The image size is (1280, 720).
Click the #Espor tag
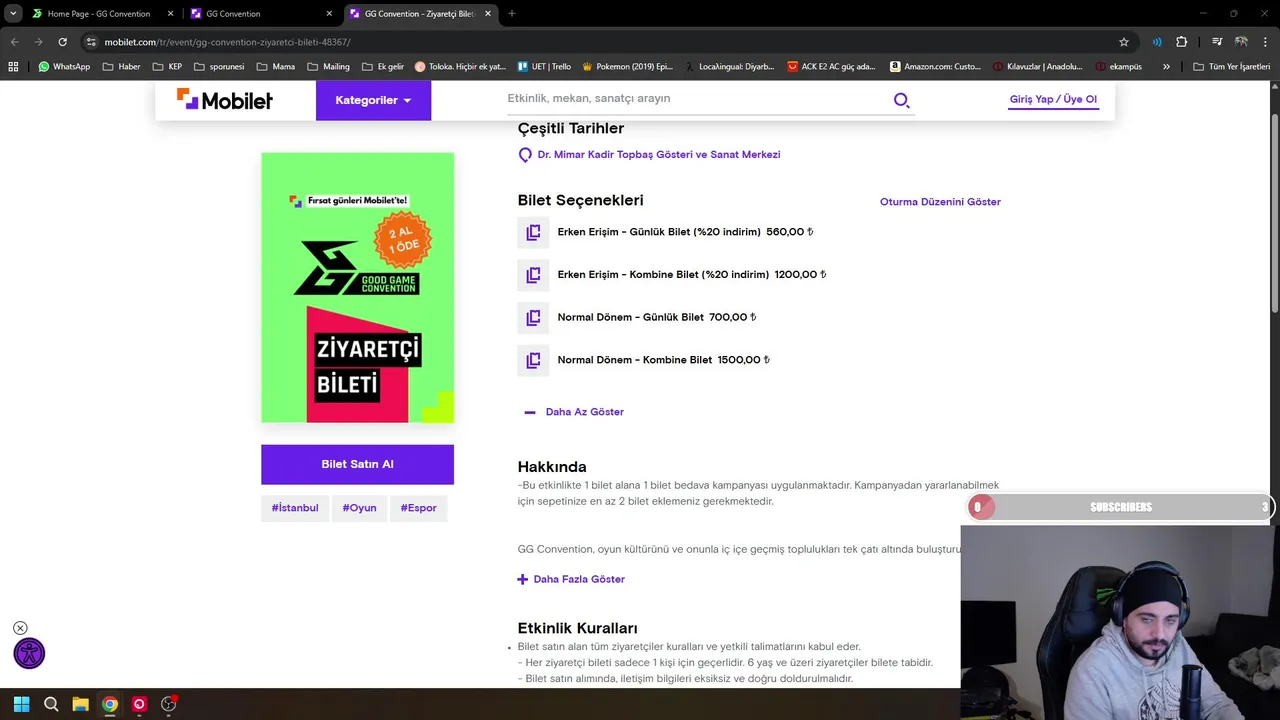point(419,508)
